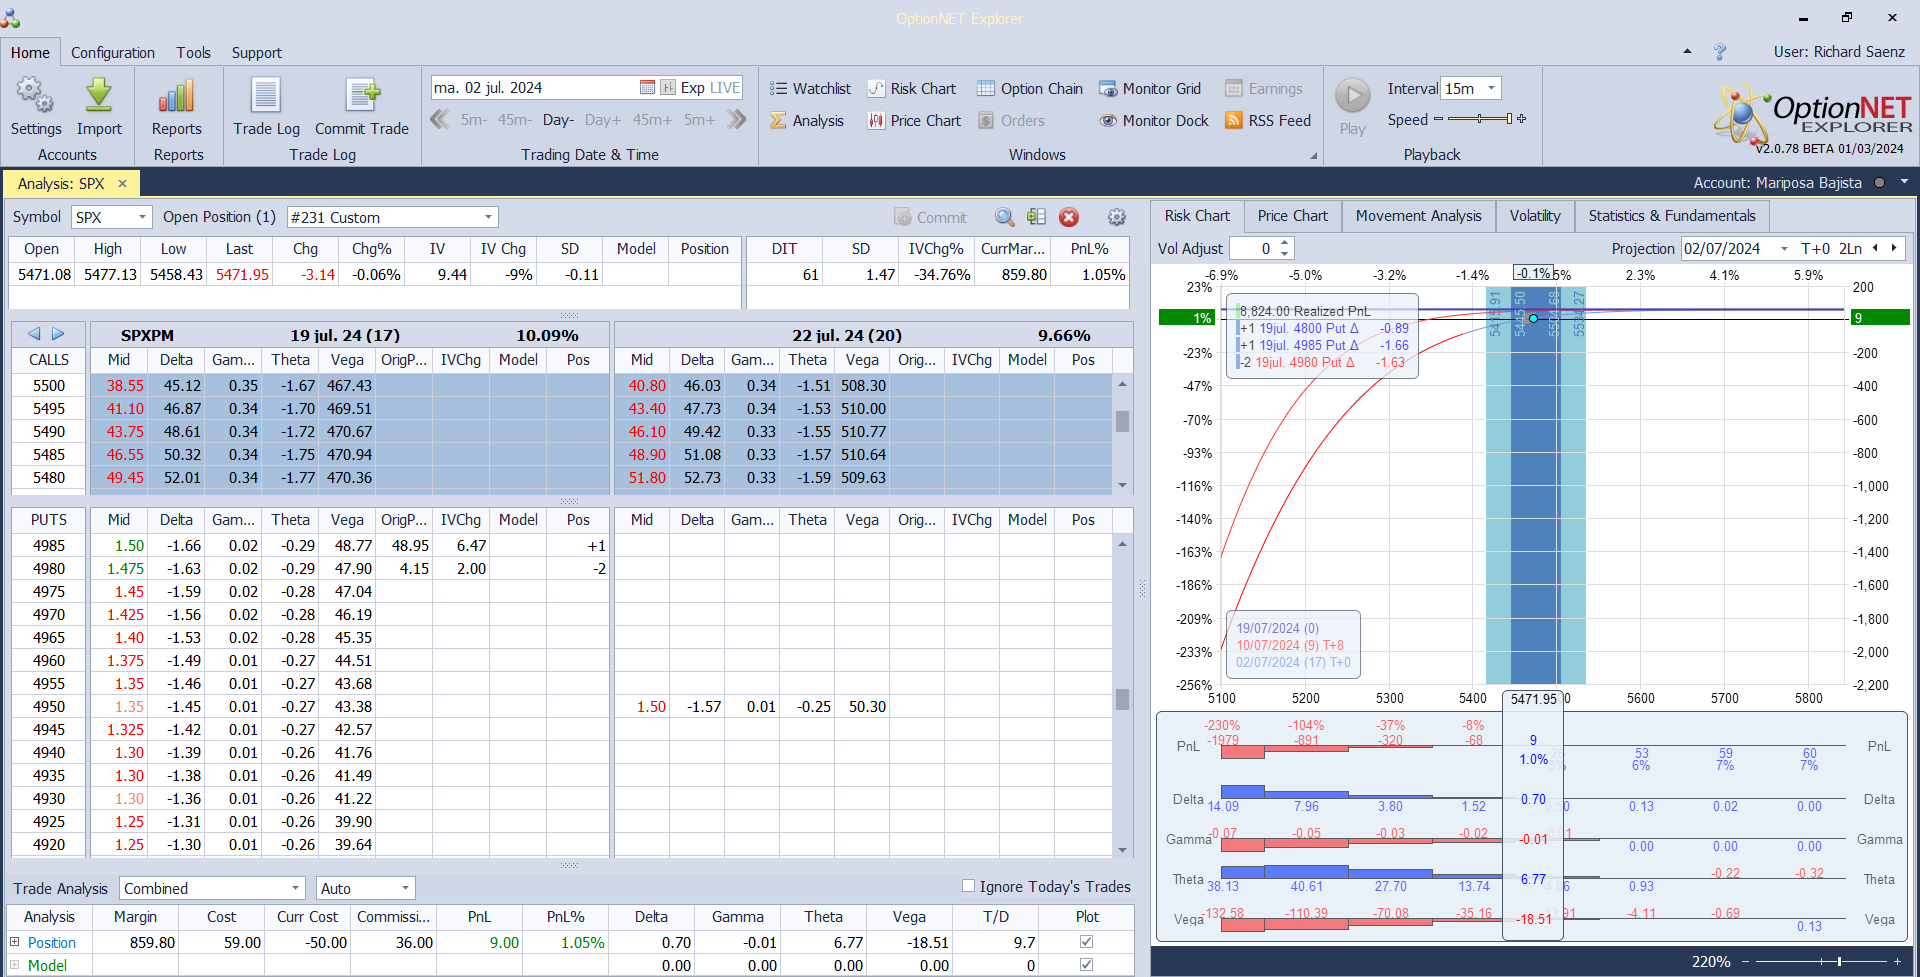Open Risk Chart from the Windows group
This screenshot has width=1920, height=977.
(x=911, y=89)
